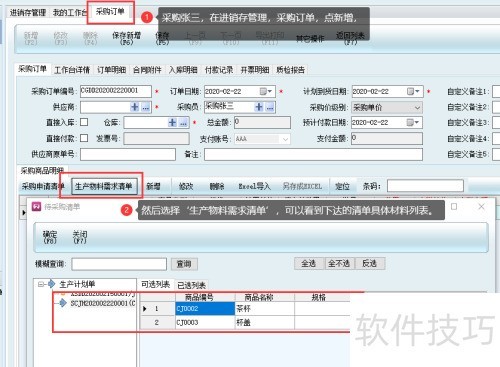This screenshot has width=500, height=367.
Task: Click 保存新增 (F6) toolbar button
Action: (x=126, y=38)
